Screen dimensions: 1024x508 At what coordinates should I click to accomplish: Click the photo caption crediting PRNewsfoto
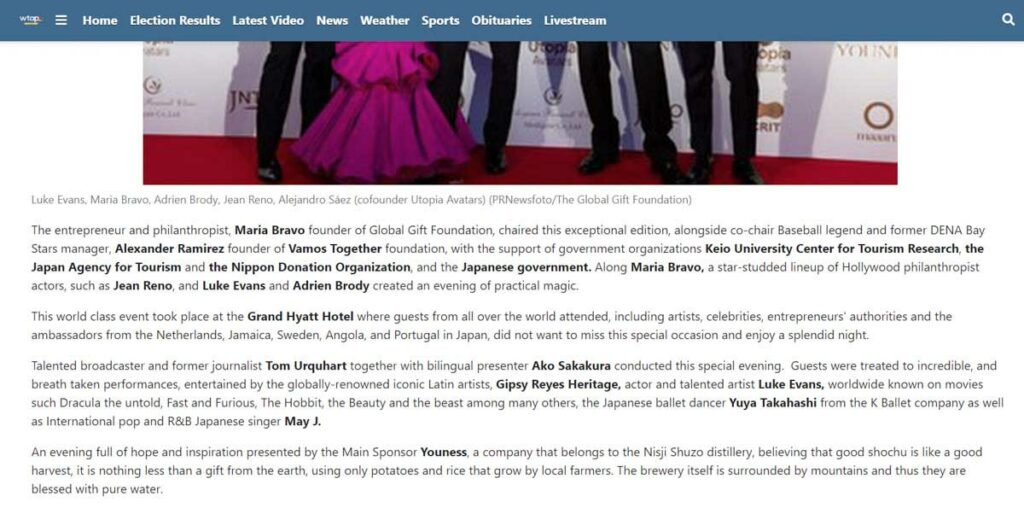point(361,200)
